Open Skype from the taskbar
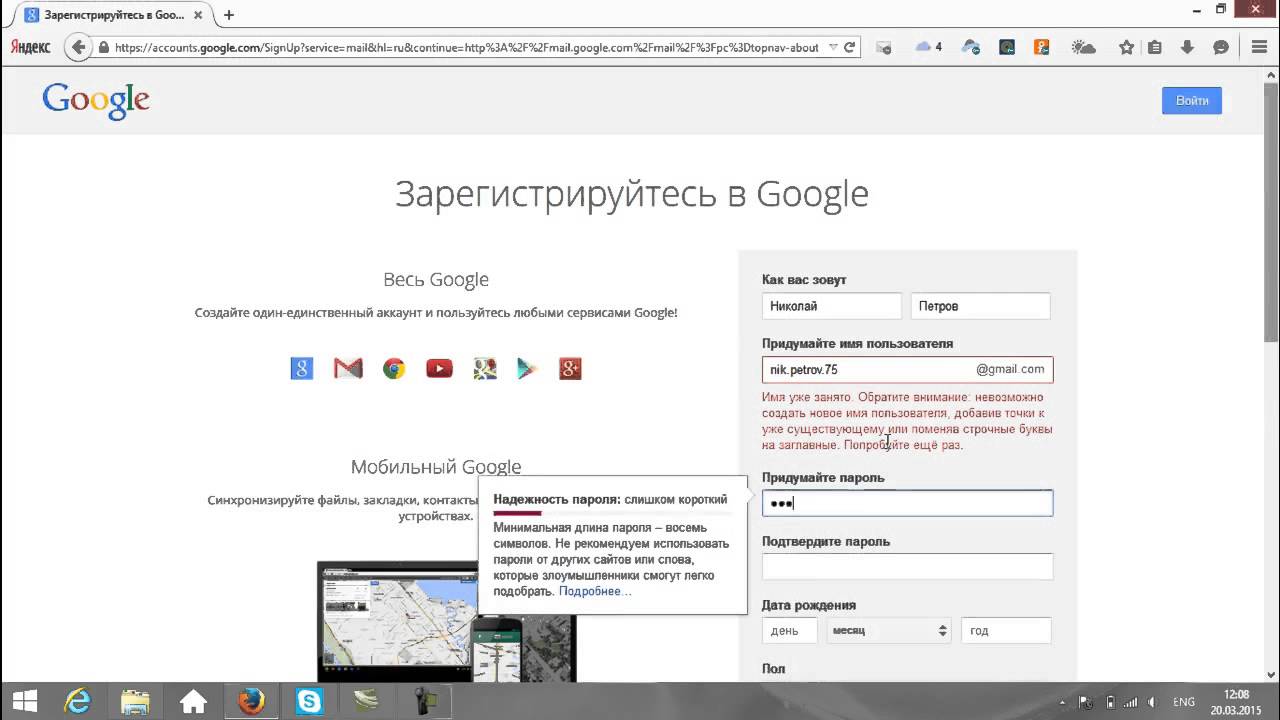Screen dimensions: 1280x720 tap(309, 701)
